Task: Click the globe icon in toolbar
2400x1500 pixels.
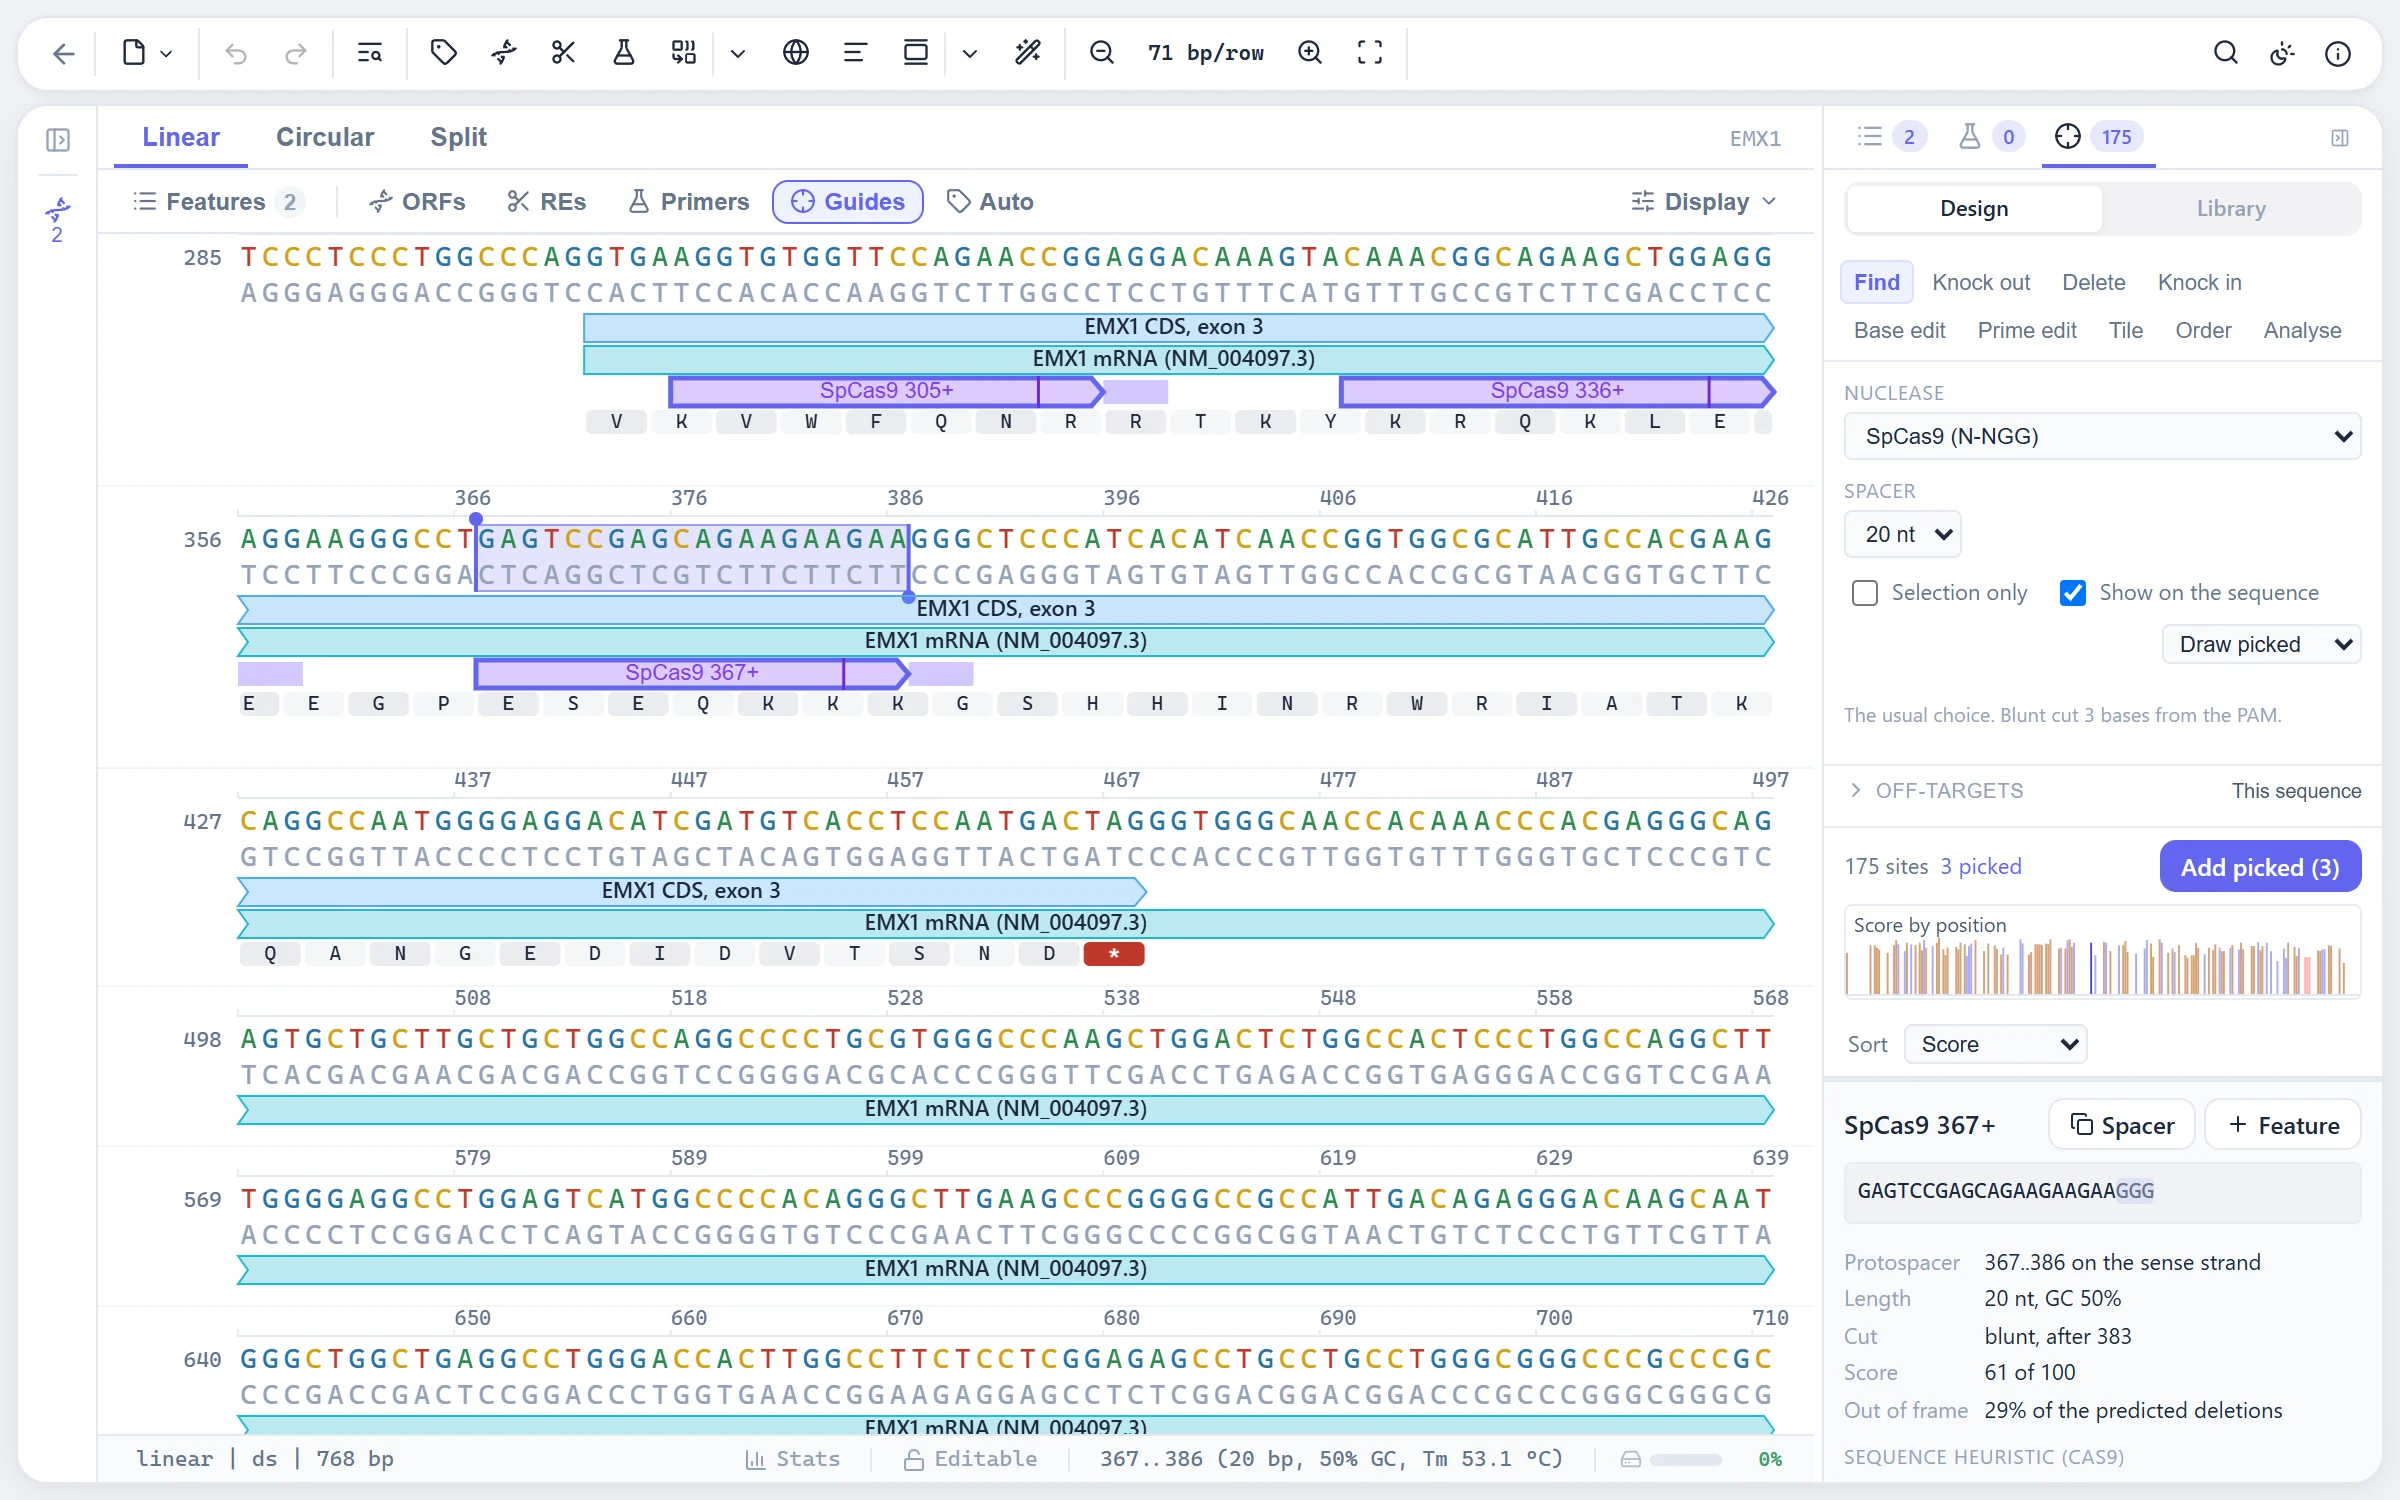Action: coord(796,53)
